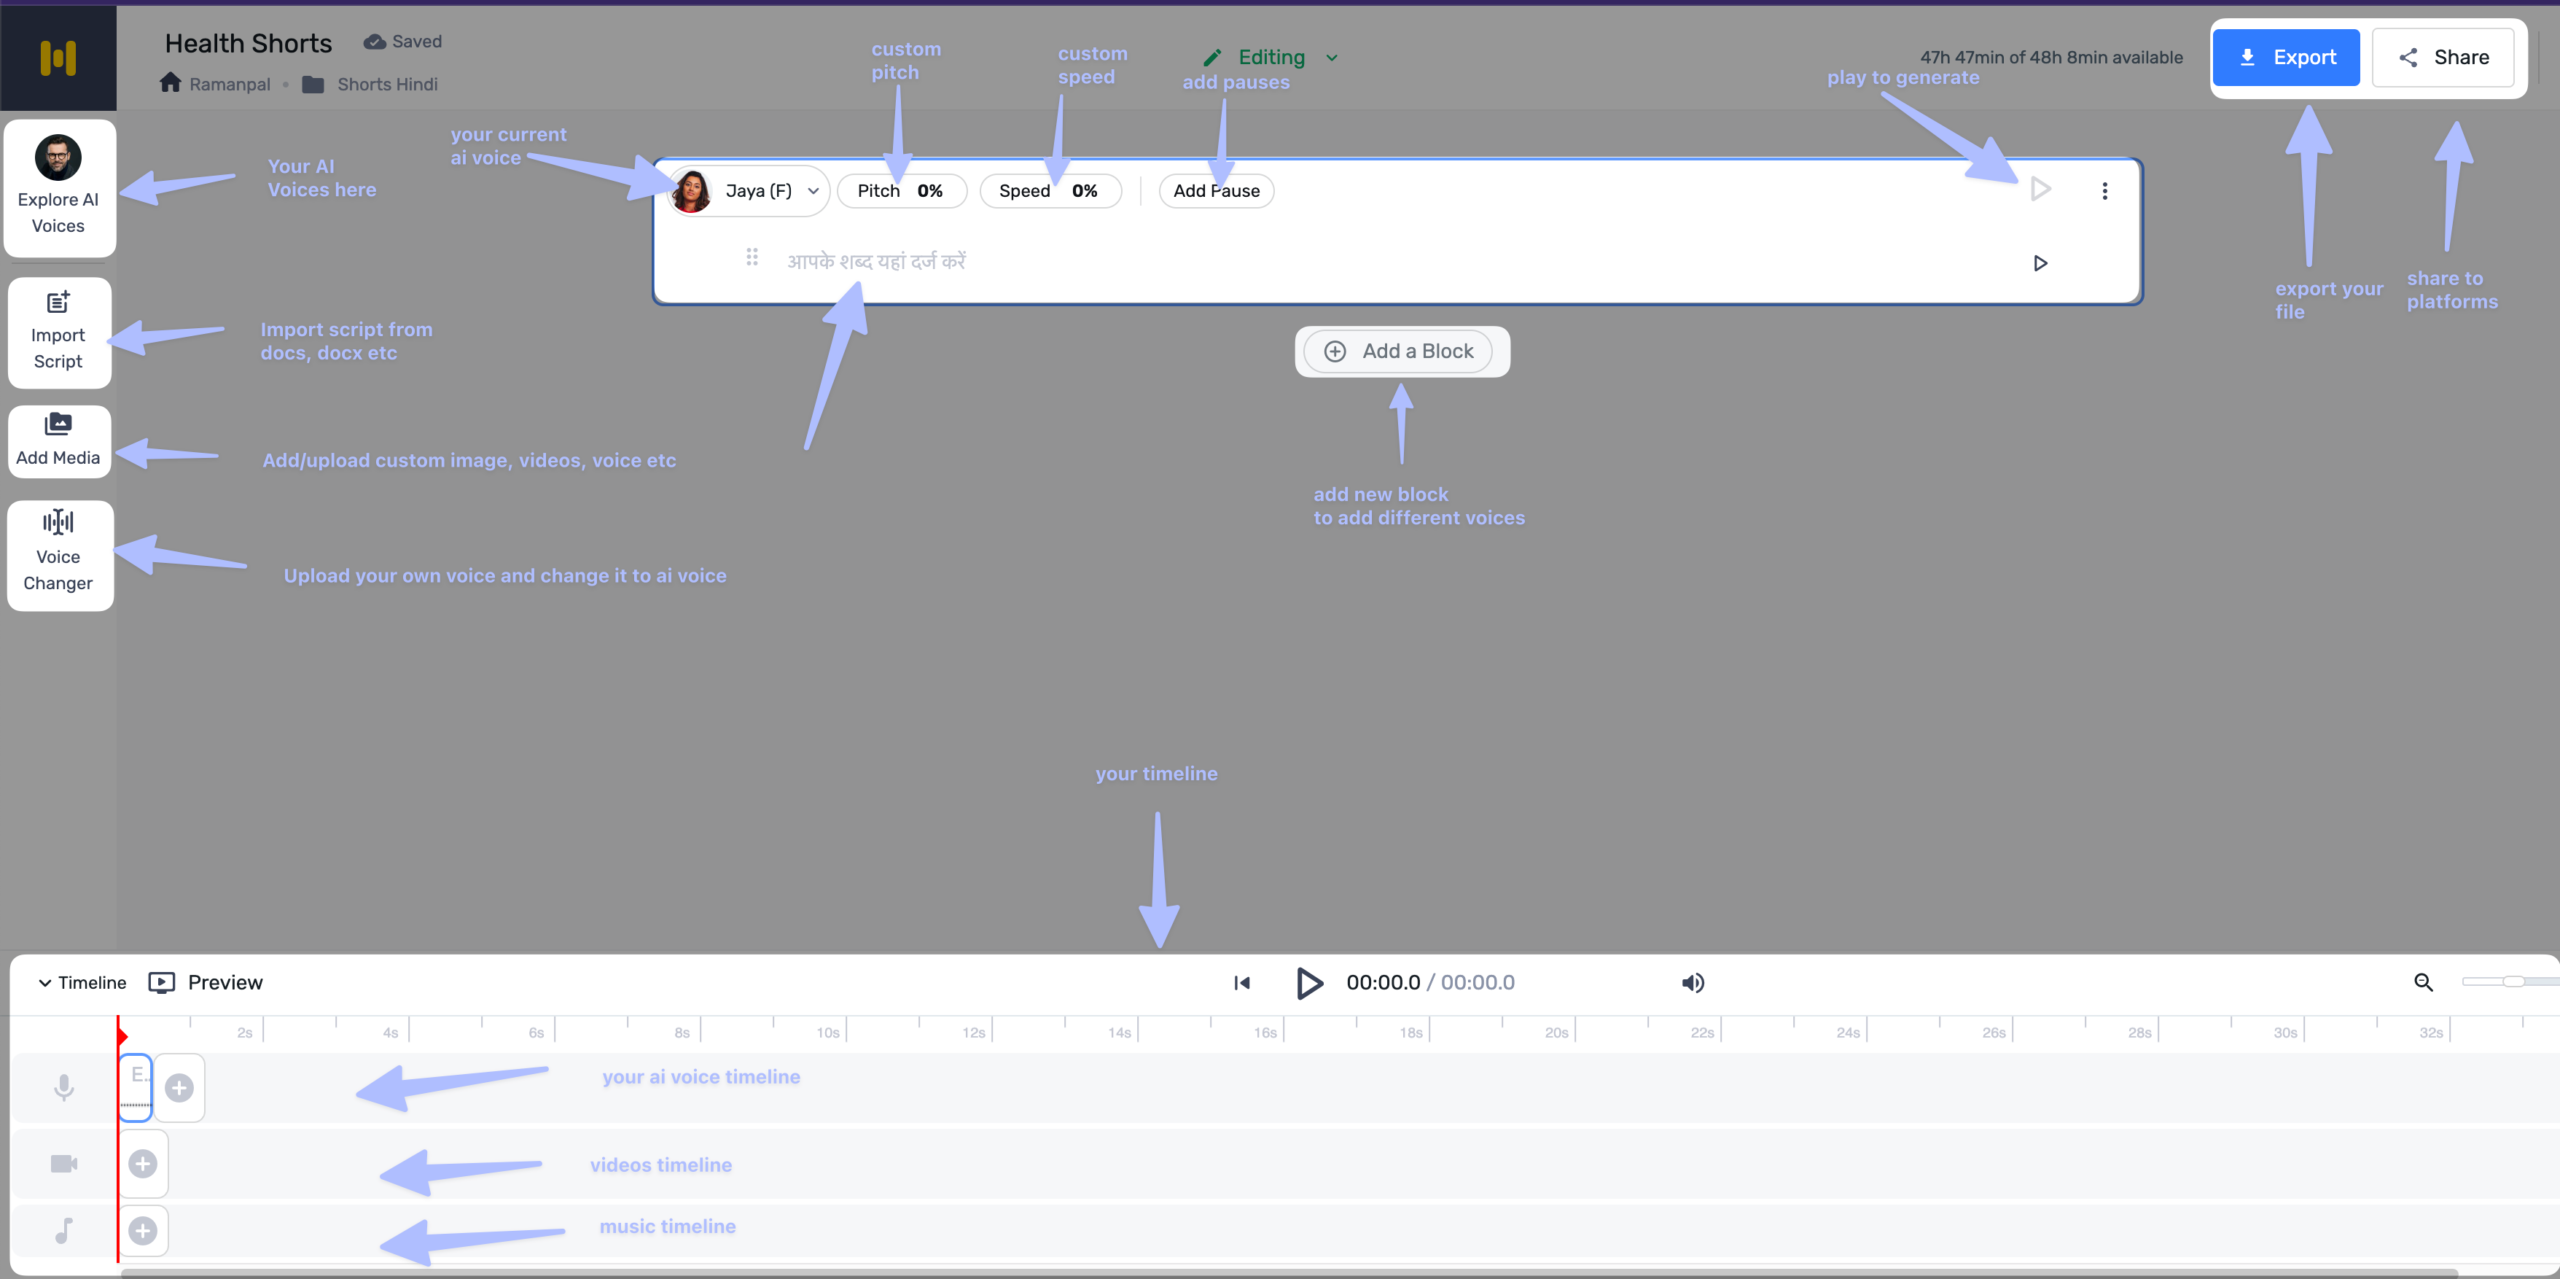The width and height of the screenshot is (2560, 1279).
Task: Mute the timeline volume speaker
Action: (1692, 983)
